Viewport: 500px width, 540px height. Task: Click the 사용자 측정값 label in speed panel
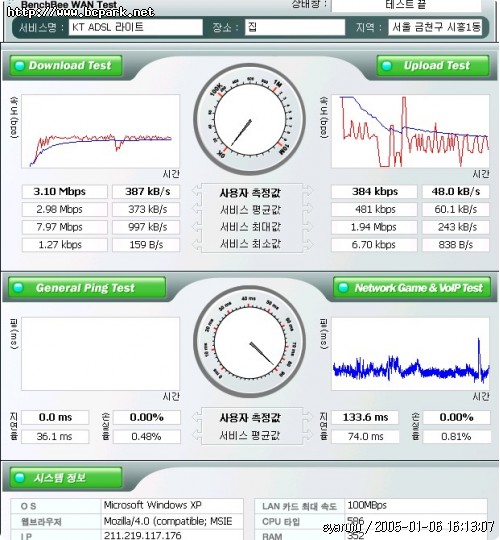pos(250,193)
